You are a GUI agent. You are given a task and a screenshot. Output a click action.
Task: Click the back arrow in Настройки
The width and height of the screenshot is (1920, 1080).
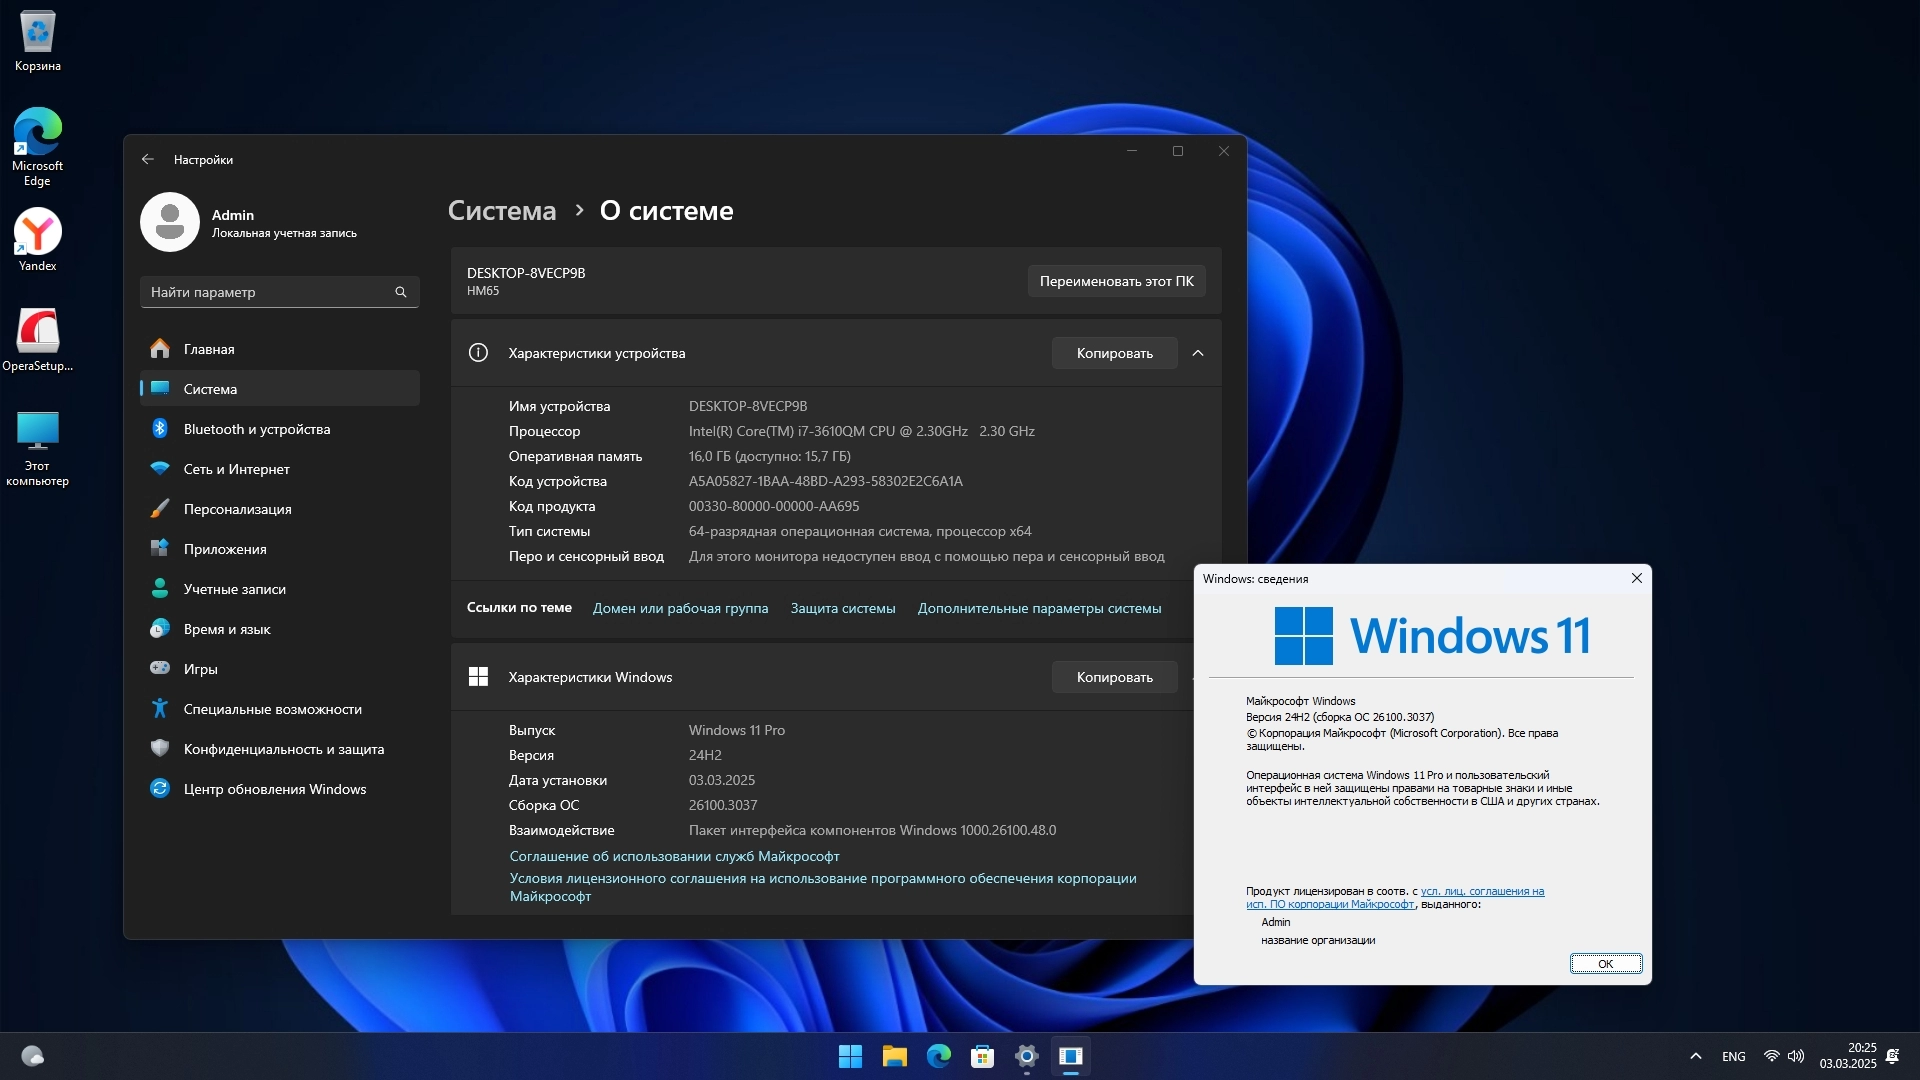click(148, 159)
